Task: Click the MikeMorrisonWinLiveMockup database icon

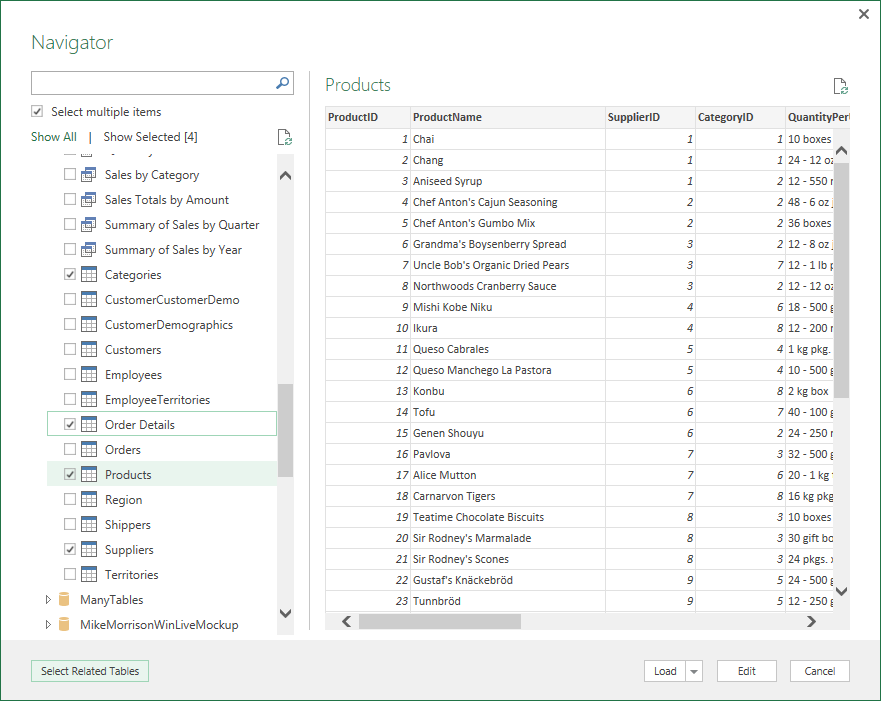Action: [65, 625]
